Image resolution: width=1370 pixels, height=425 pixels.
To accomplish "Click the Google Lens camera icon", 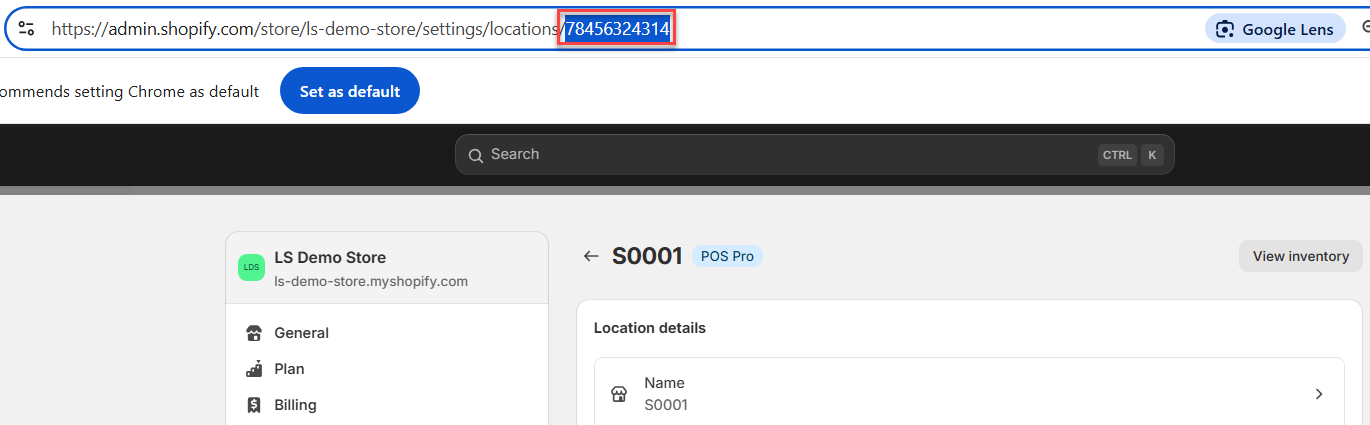I will point(1225,29).
